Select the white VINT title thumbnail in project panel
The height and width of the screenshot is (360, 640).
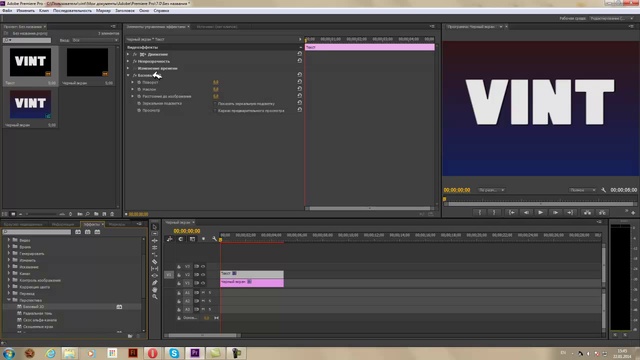(x=31, y=62)
